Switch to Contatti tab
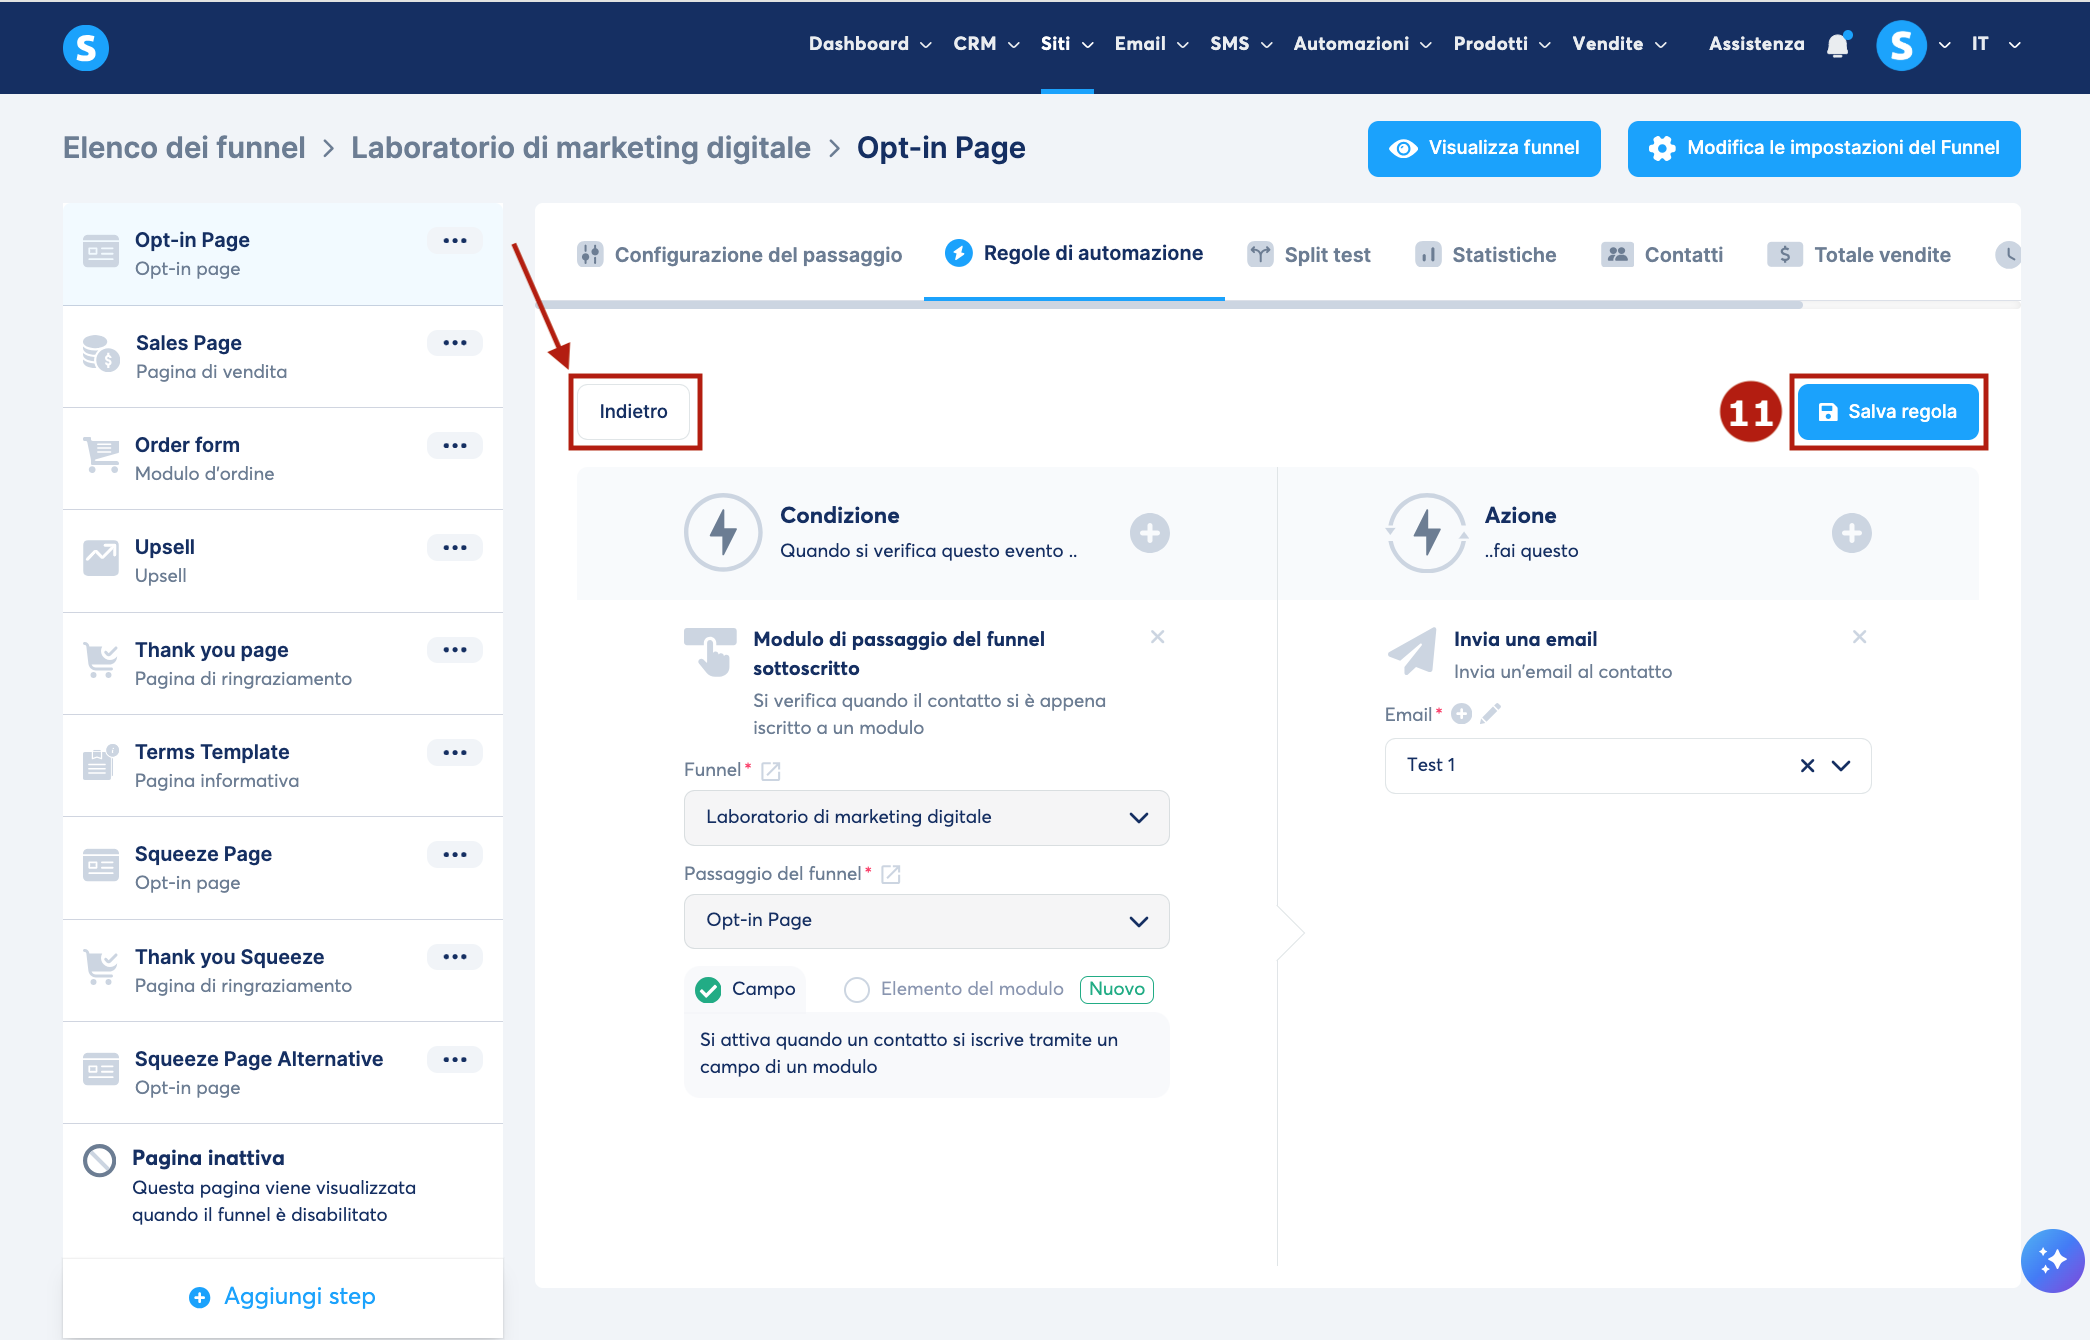 click(x=1661, y=255)
